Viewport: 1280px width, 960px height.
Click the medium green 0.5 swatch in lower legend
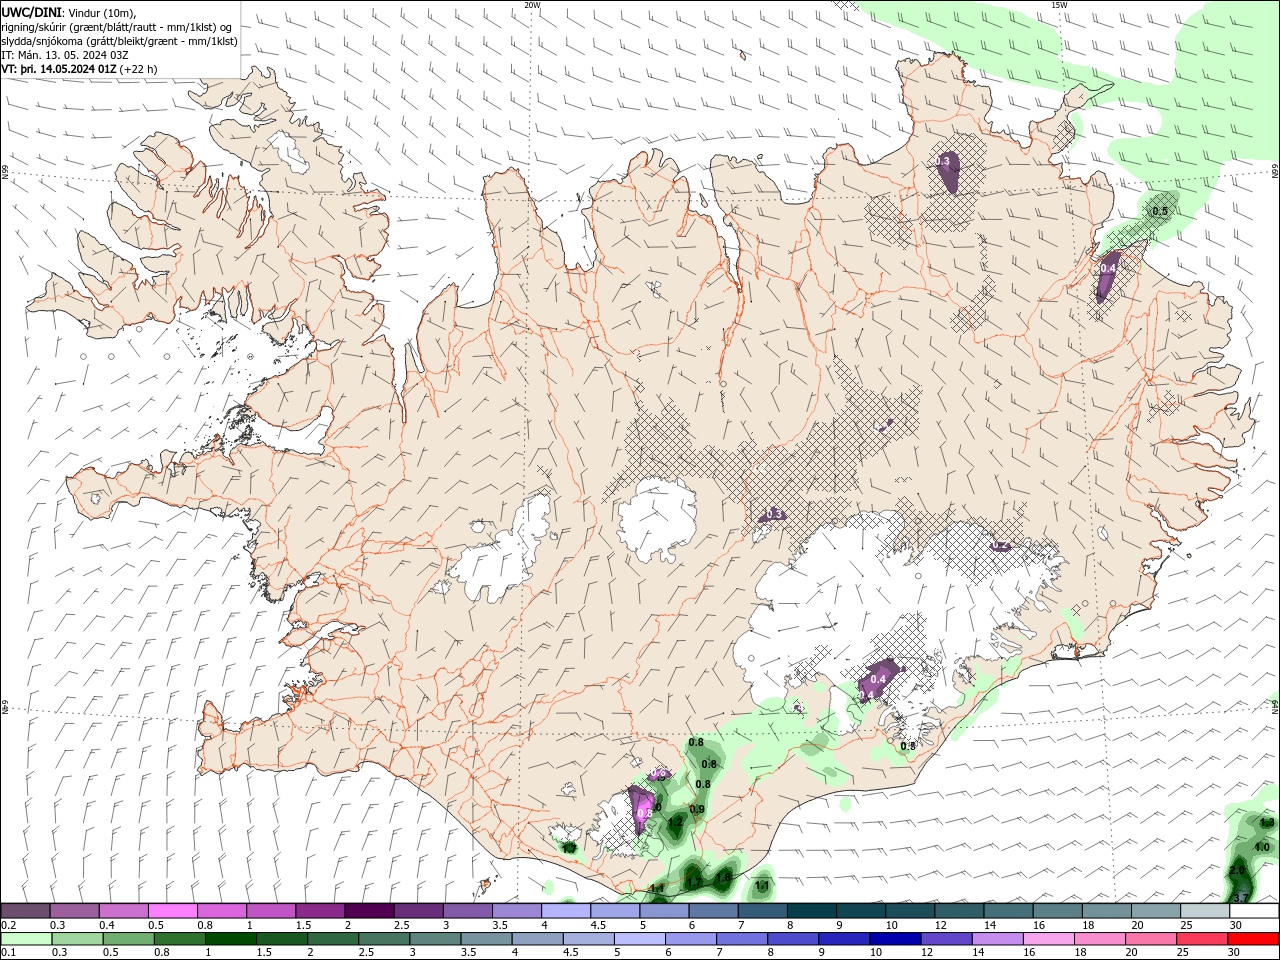[130, 939]
